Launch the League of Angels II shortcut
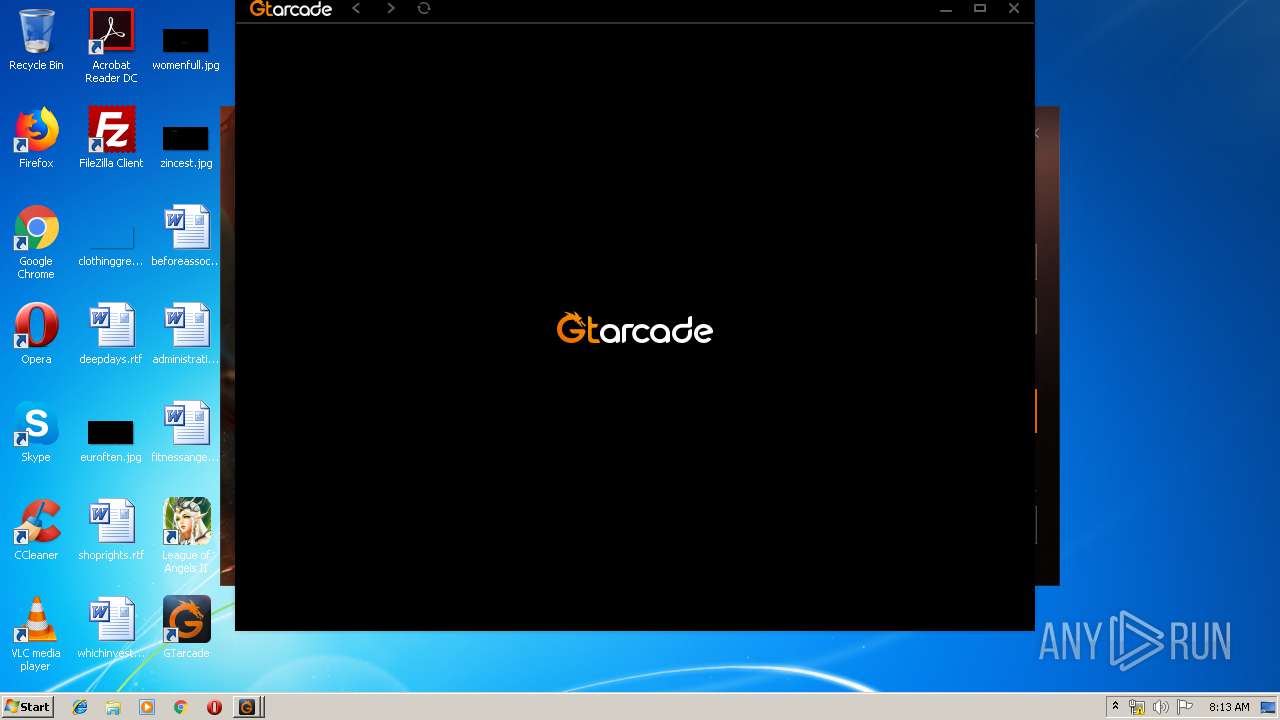The width and height of the screenshot is (1280, 720). click(x=186, y=536)
